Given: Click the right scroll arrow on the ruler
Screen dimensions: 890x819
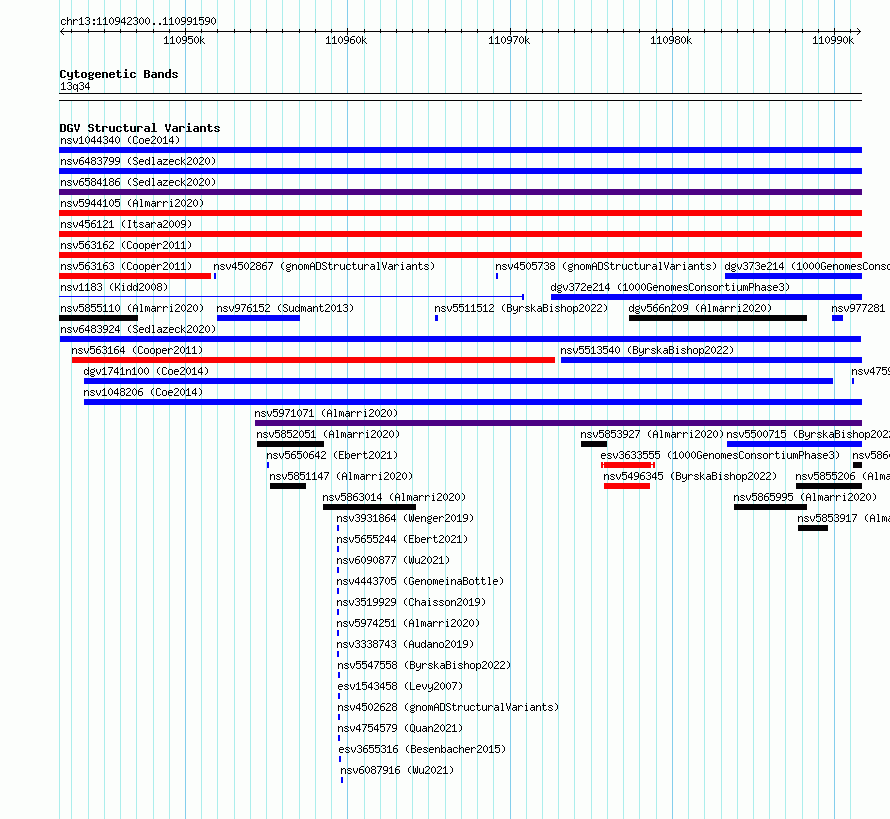Looking at the screenshot, I should point(859,31).
